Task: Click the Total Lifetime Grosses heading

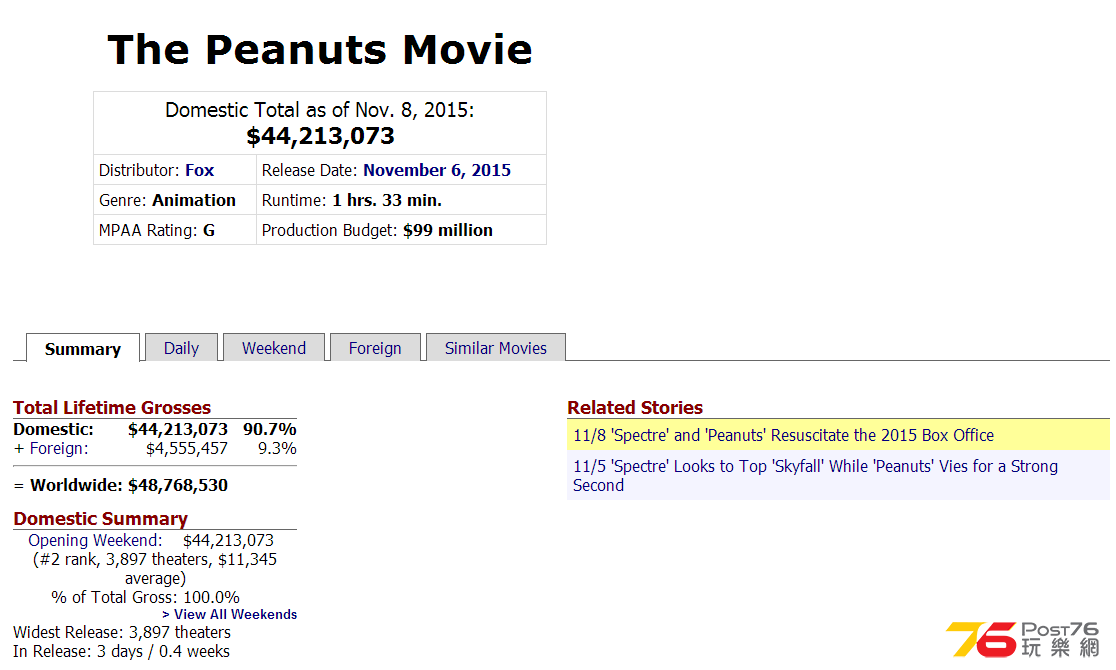Action: point(112,407)
